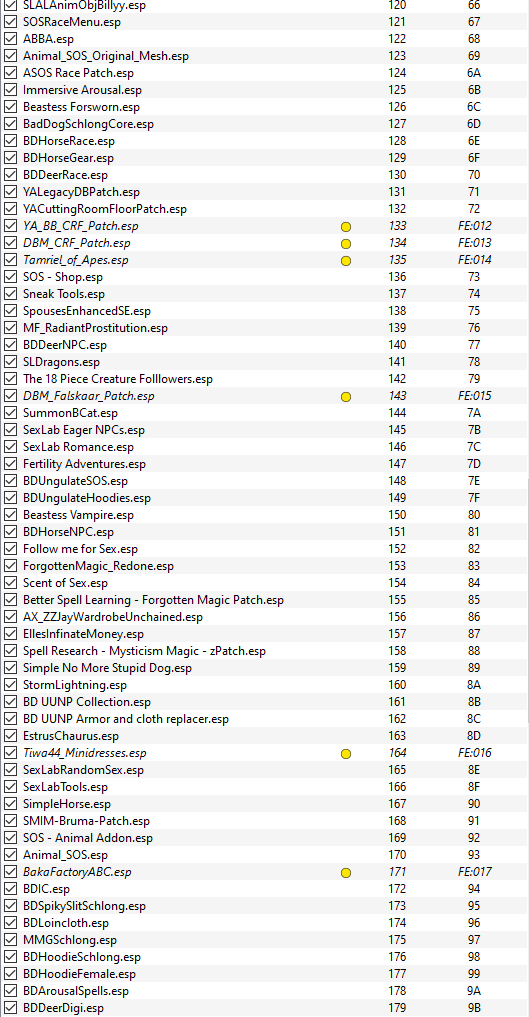Select the BD UUNP Collection.esp plugin name
The height and width of the screenshot is (1017, 529).
tap(87, 702)
